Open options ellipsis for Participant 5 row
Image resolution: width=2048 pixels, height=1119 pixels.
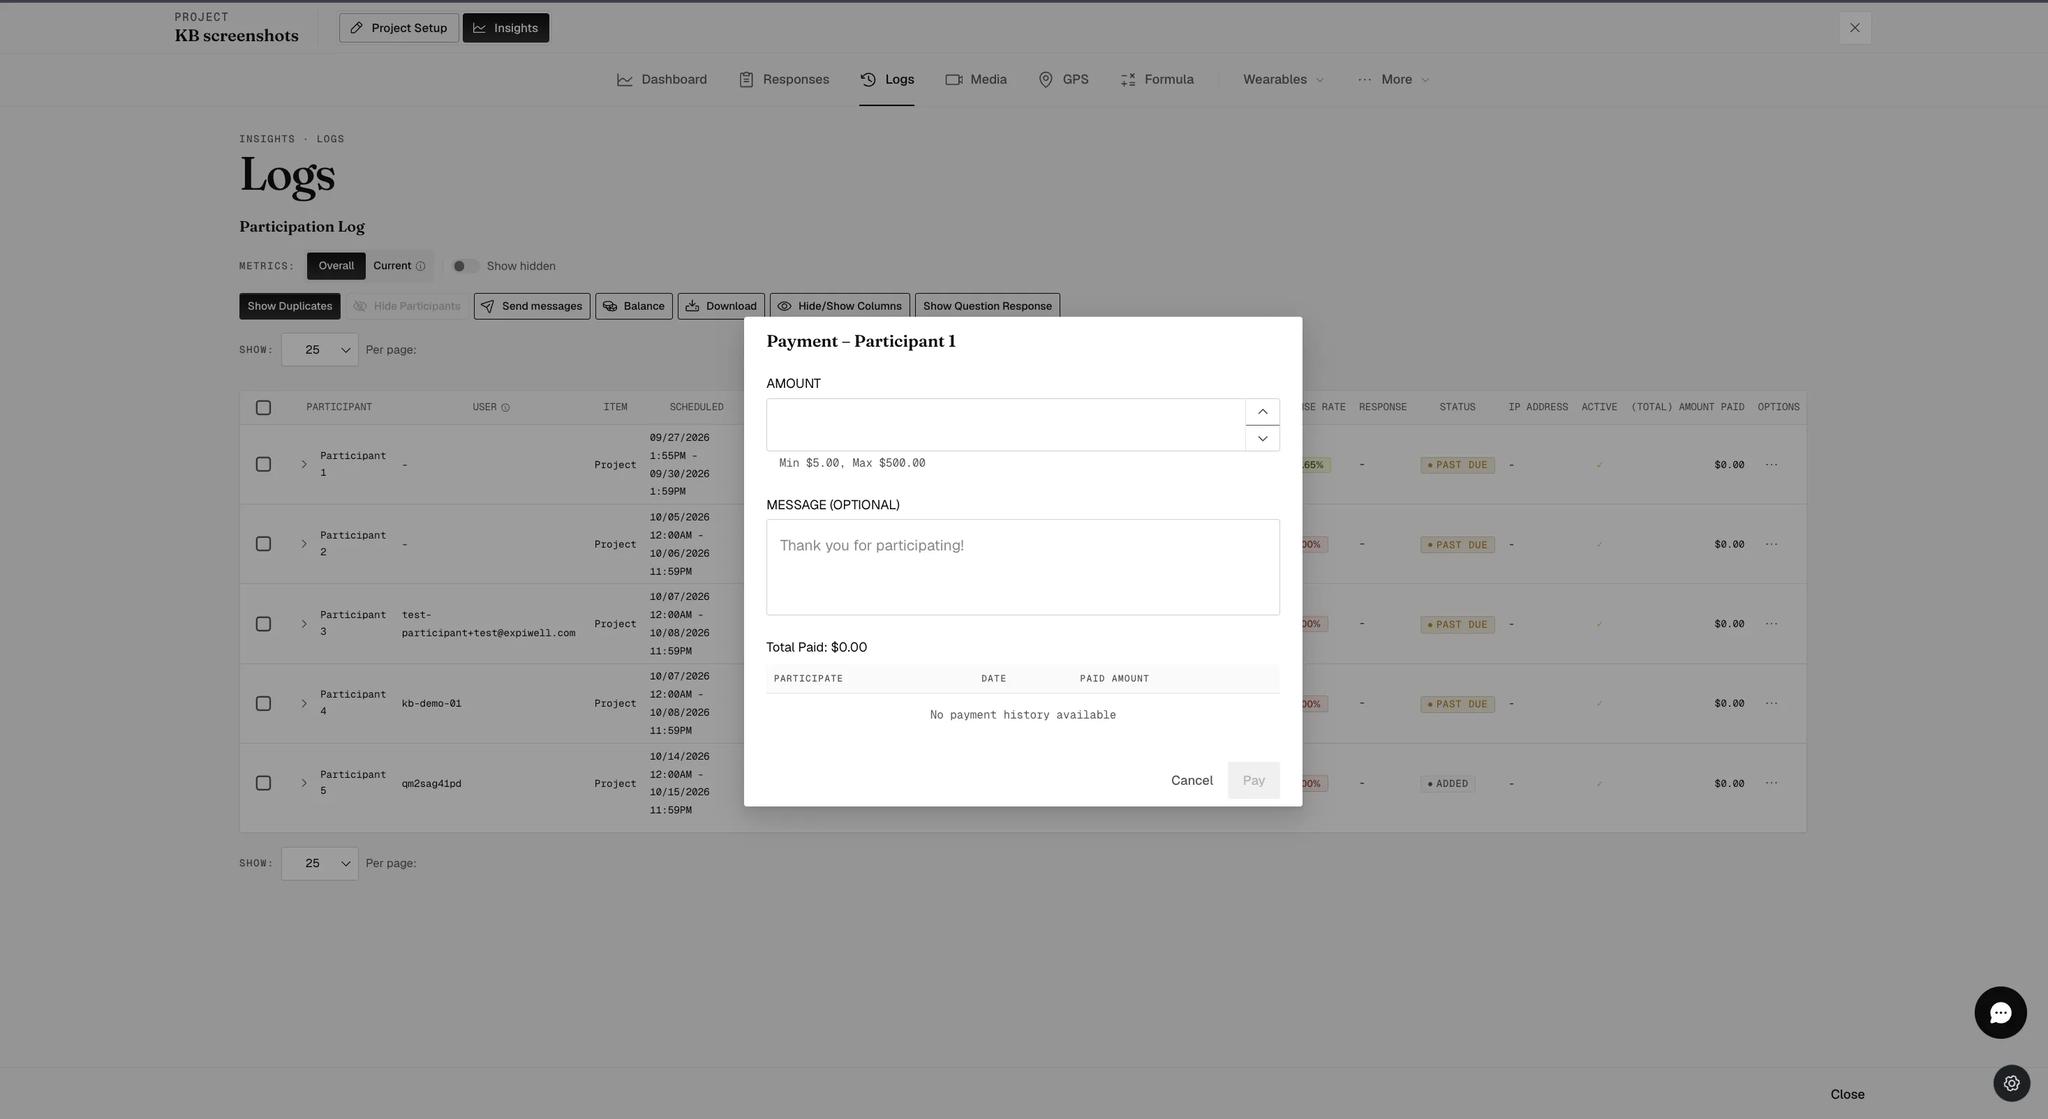[1771, 783]
